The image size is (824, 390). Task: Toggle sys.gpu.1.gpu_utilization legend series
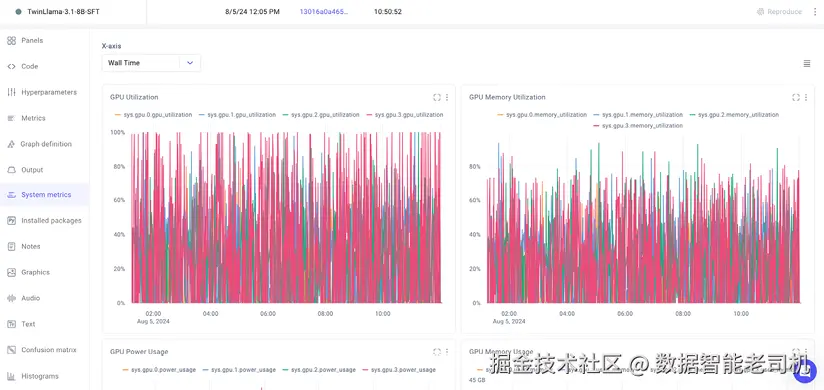(x=237, y=115)
